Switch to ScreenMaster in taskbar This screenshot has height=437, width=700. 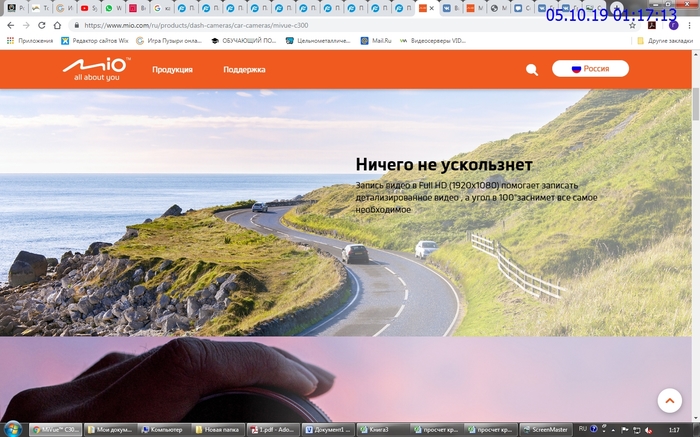[547, 429]
